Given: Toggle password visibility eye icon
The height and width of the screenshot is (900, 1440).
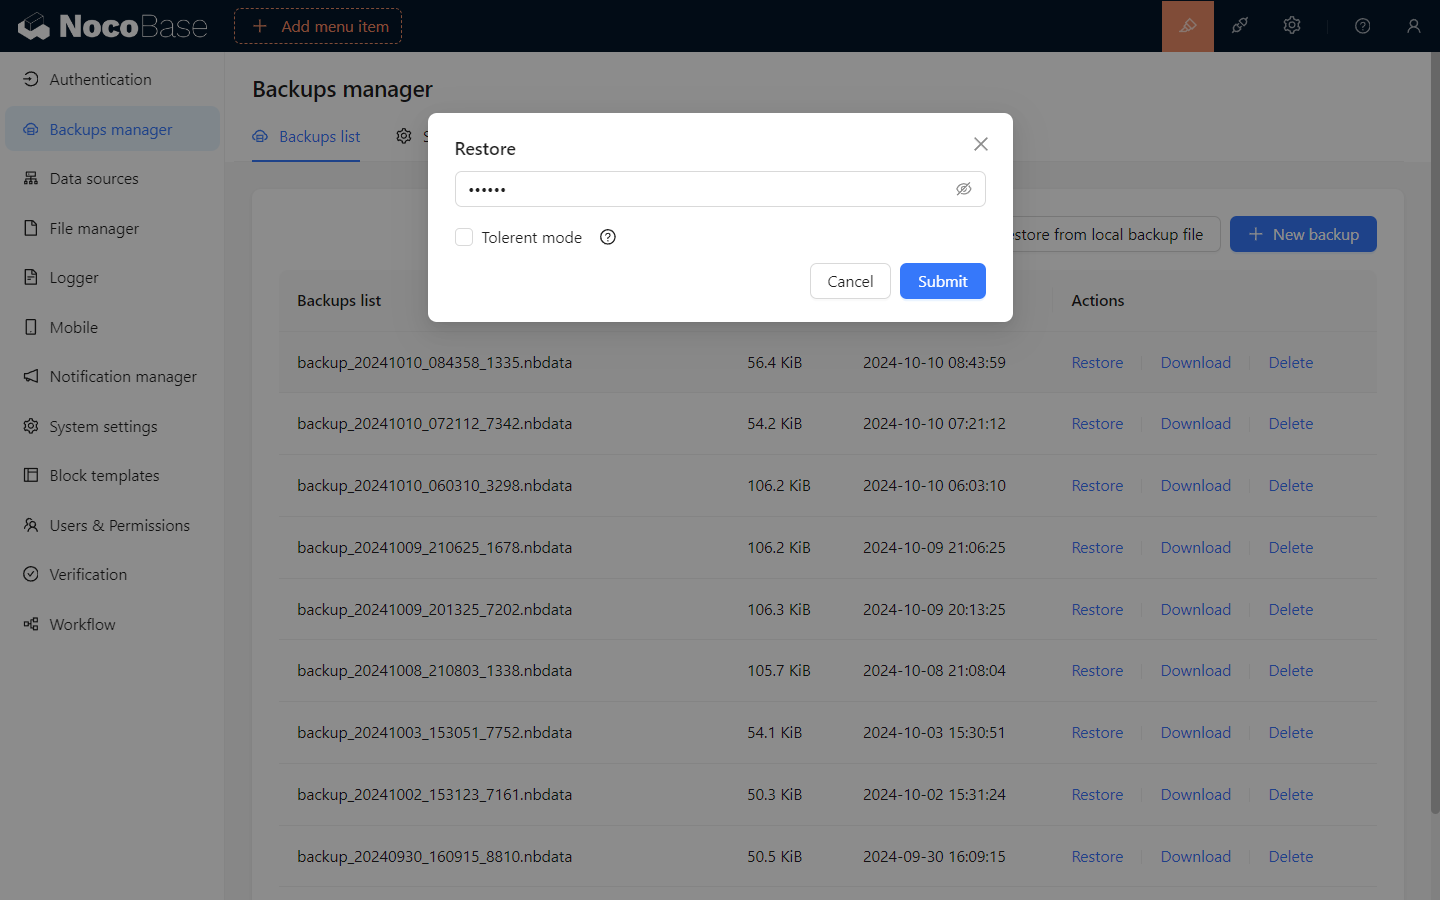Looking at the screenshot, I should click(x=963, y=189).
